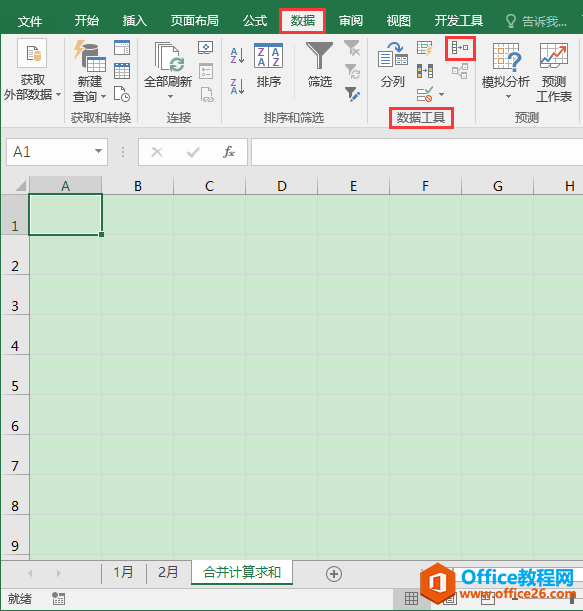Select cell A1
The image size is (583, 611).
65,215
